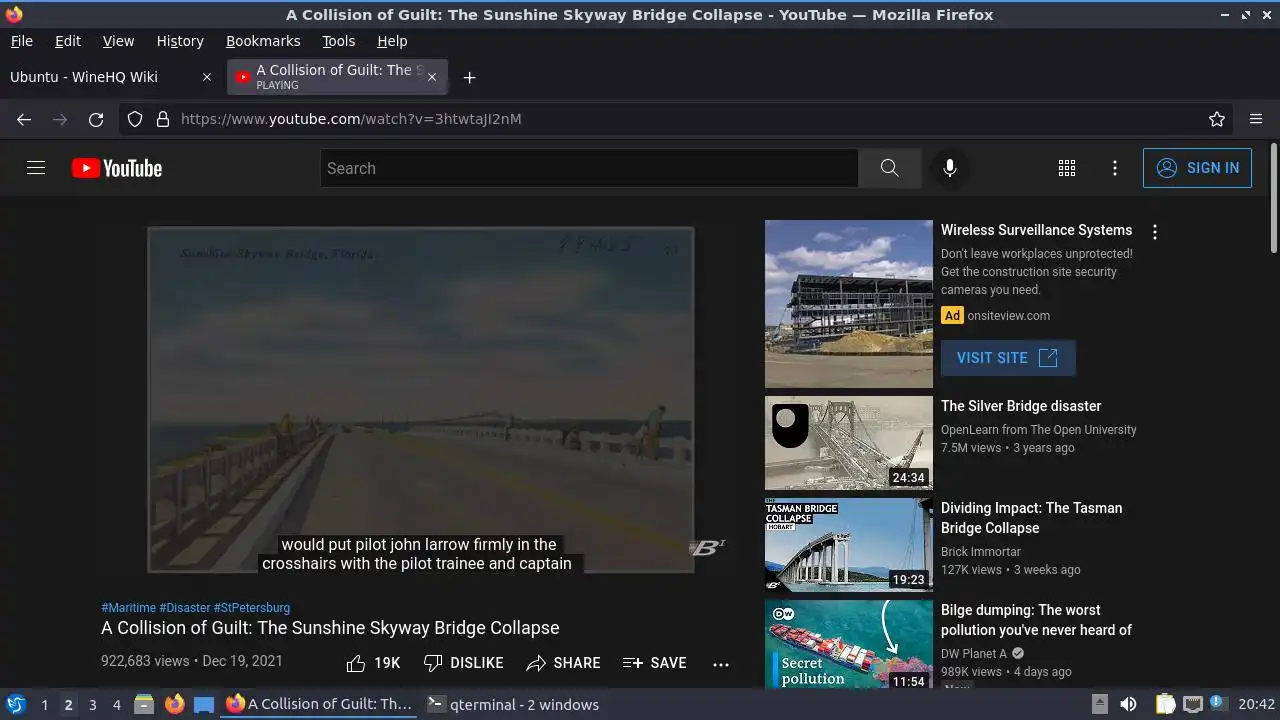The image size is (1280, 720).
Task: Switch to workspace 3
Action: (x=92, y=704)
